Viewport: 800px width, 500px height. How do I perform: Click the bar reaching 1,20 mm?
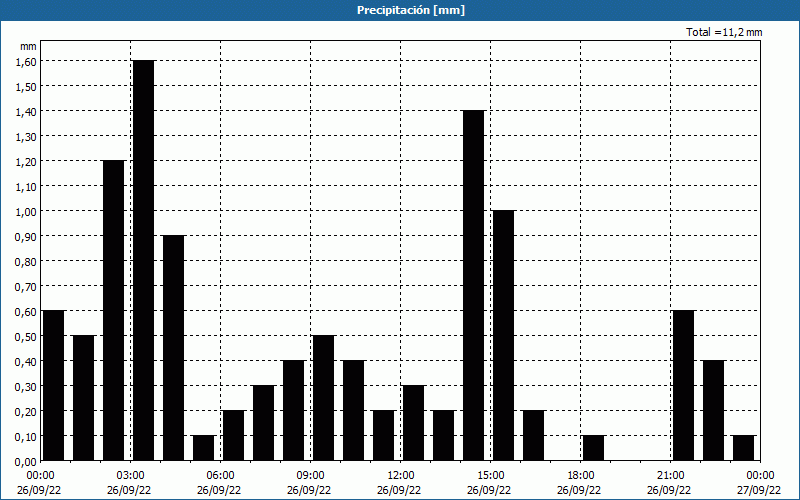(x=113, y=310)
